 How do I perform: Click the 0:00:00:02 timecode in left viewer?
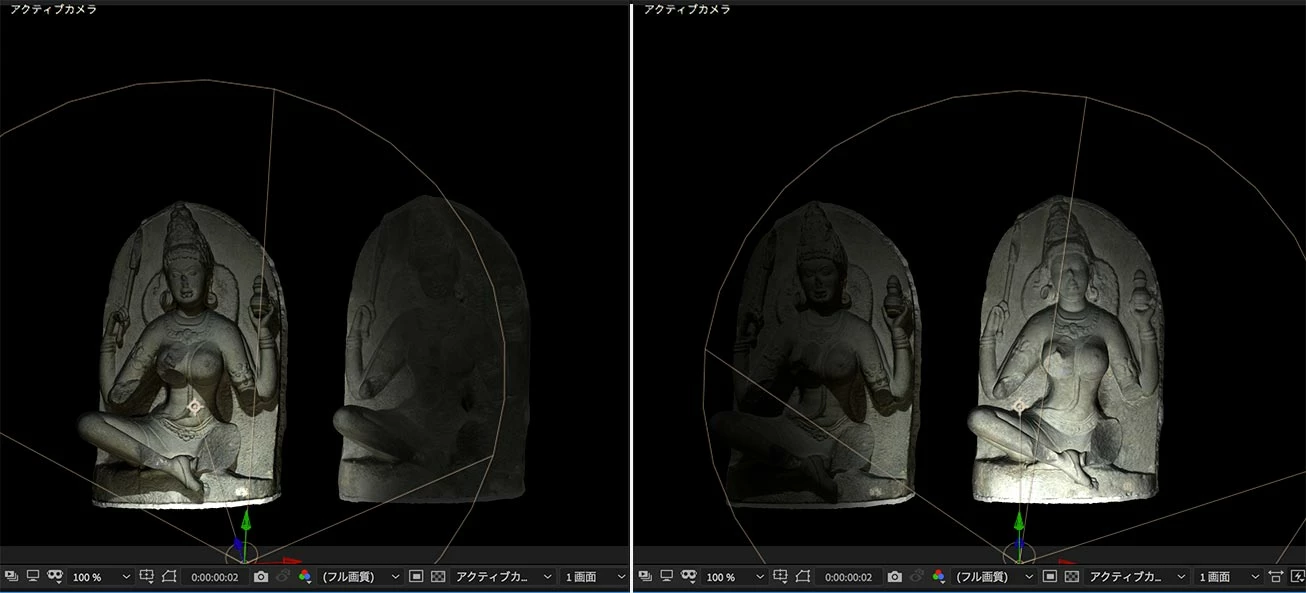point(215,577)
